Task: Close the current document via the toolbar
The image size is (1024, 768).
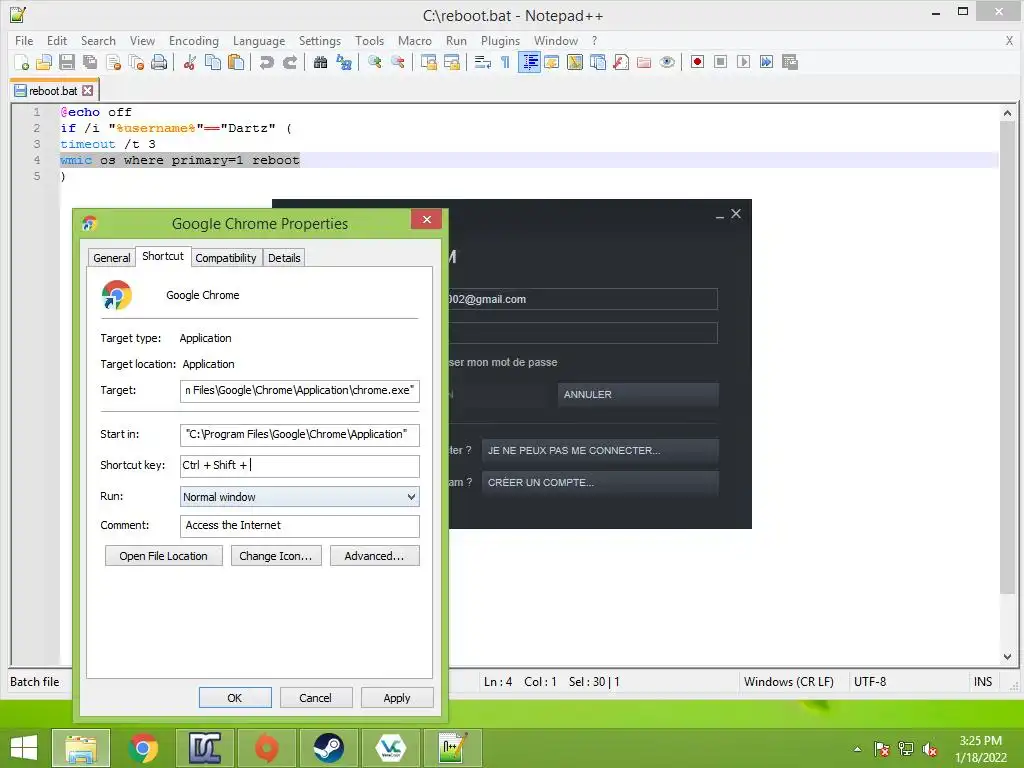Action: tap(113, 62)
